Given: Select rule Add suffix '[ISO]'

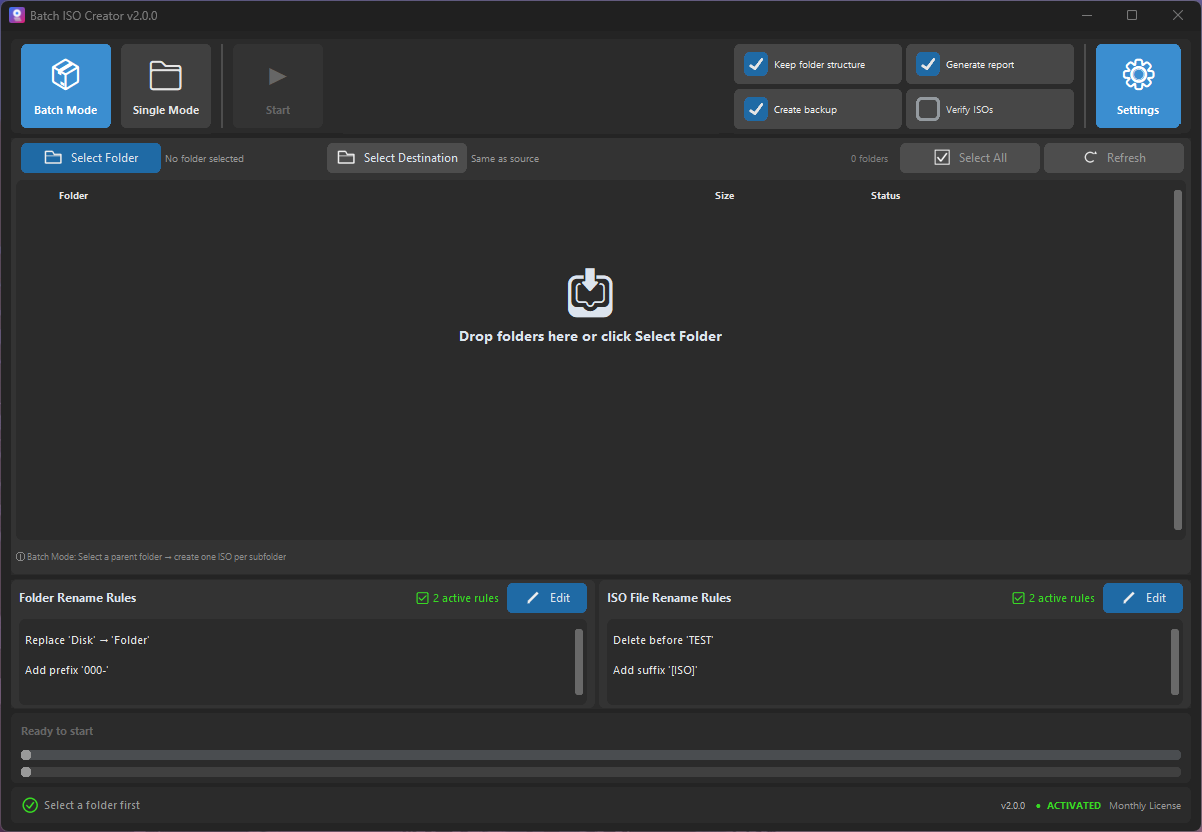Looking at the screenshot, I should [x=655, y=670].
